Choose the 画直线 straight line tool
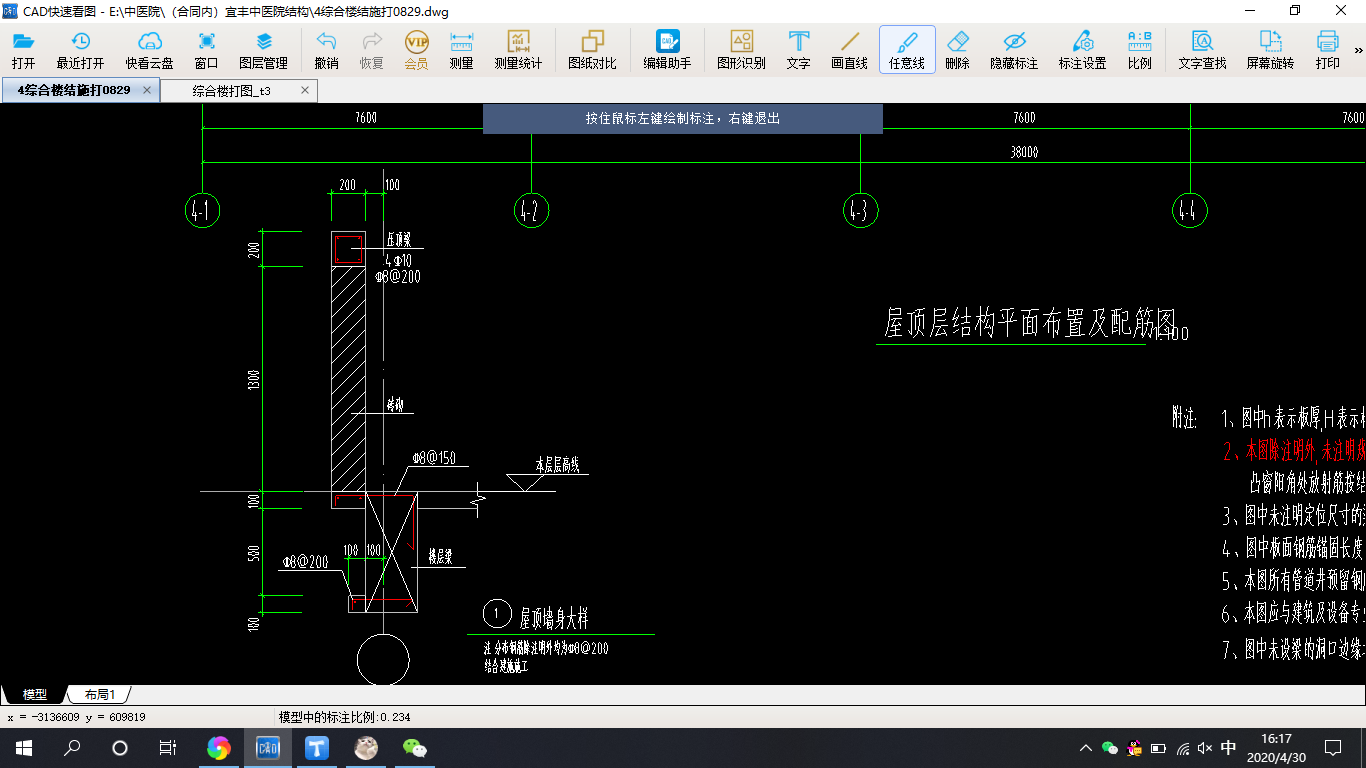Viewport: 1366px width, 768px height. coord(849,50)
